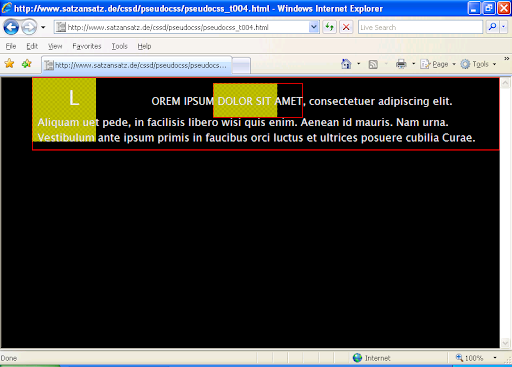Open the recent pages dropdown beside Forward

pyautogui.click(x=43, y=27)
